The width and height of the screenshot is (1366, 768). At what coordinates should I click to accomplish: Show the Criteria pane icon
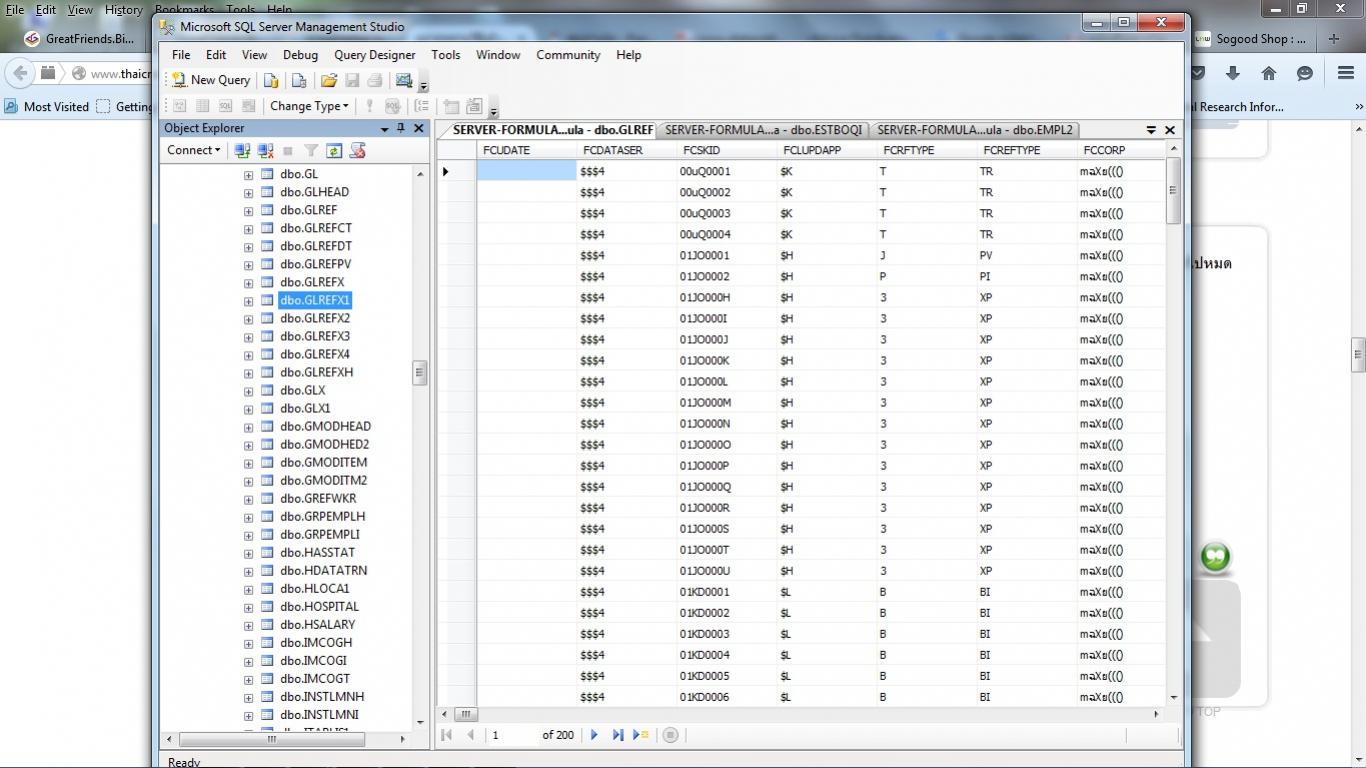pyautogui.click(x=203, y=106)
